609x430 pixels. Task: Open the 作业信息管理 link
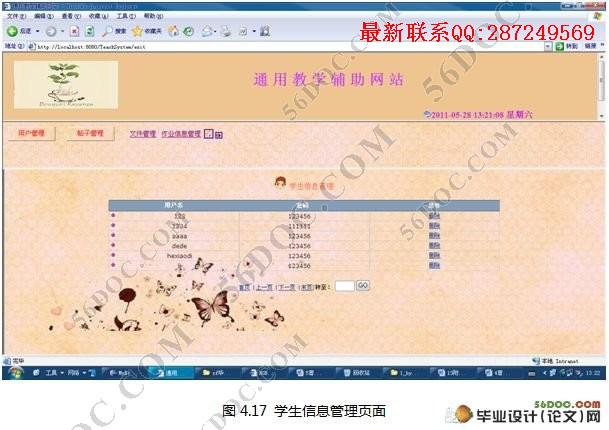click(x=181, y=134)
